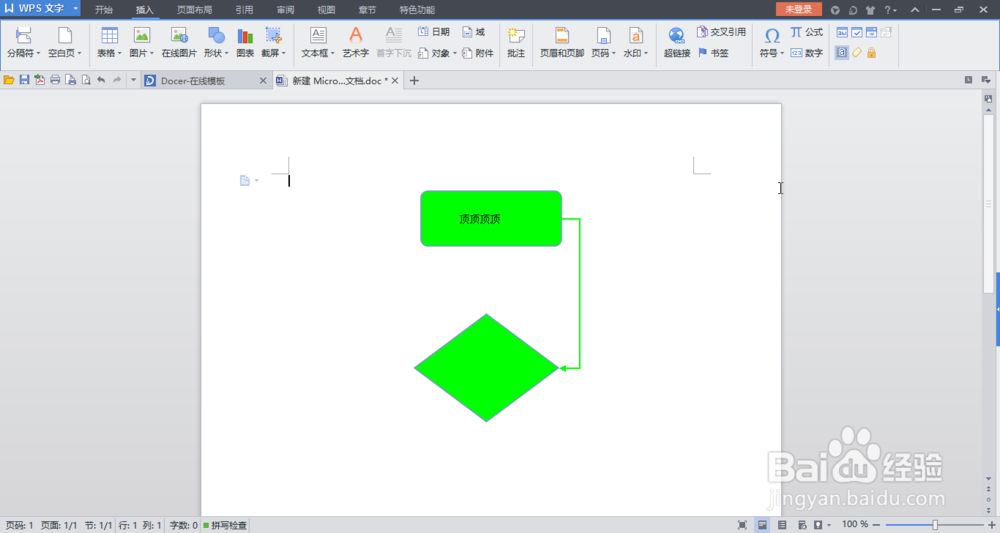The height and width of the screenshot is (533, 1000).
Task: Open the WPS 文字 application menu arrow
Action: point(75,9)
